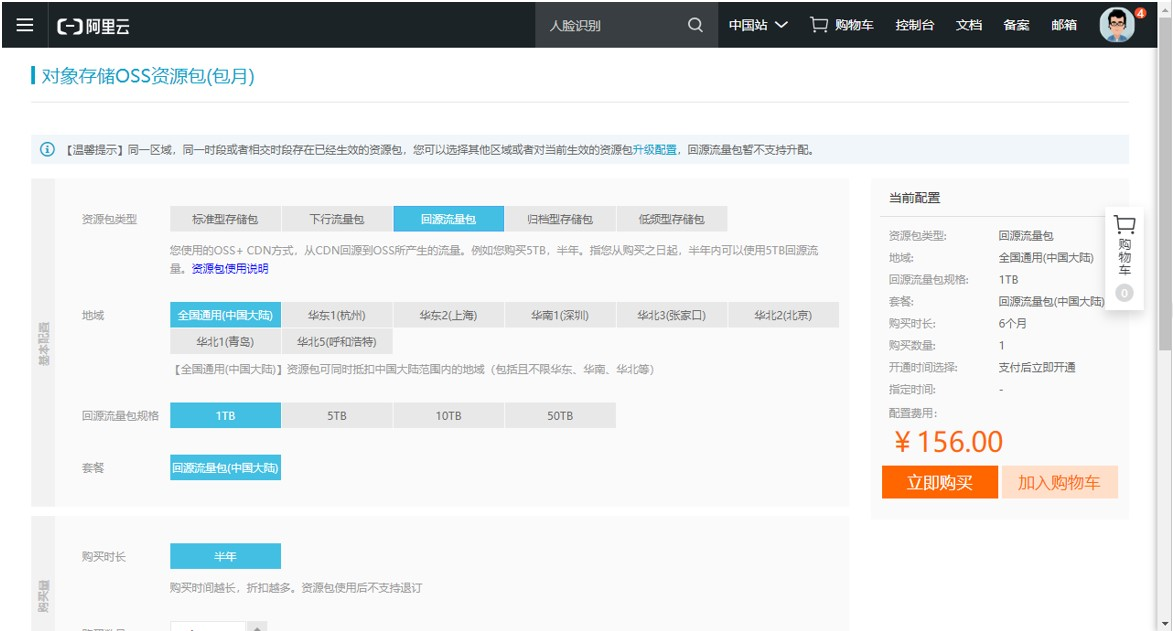Open 备案 in the top navigation
1173x631 pixels.
[1016, 25]
